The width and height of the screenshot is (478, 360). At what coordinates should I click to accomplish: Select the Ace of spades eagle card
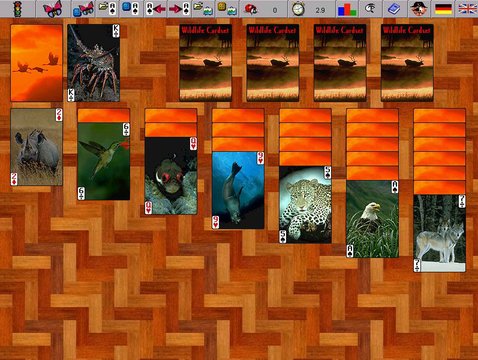click(x=373, y=219)
